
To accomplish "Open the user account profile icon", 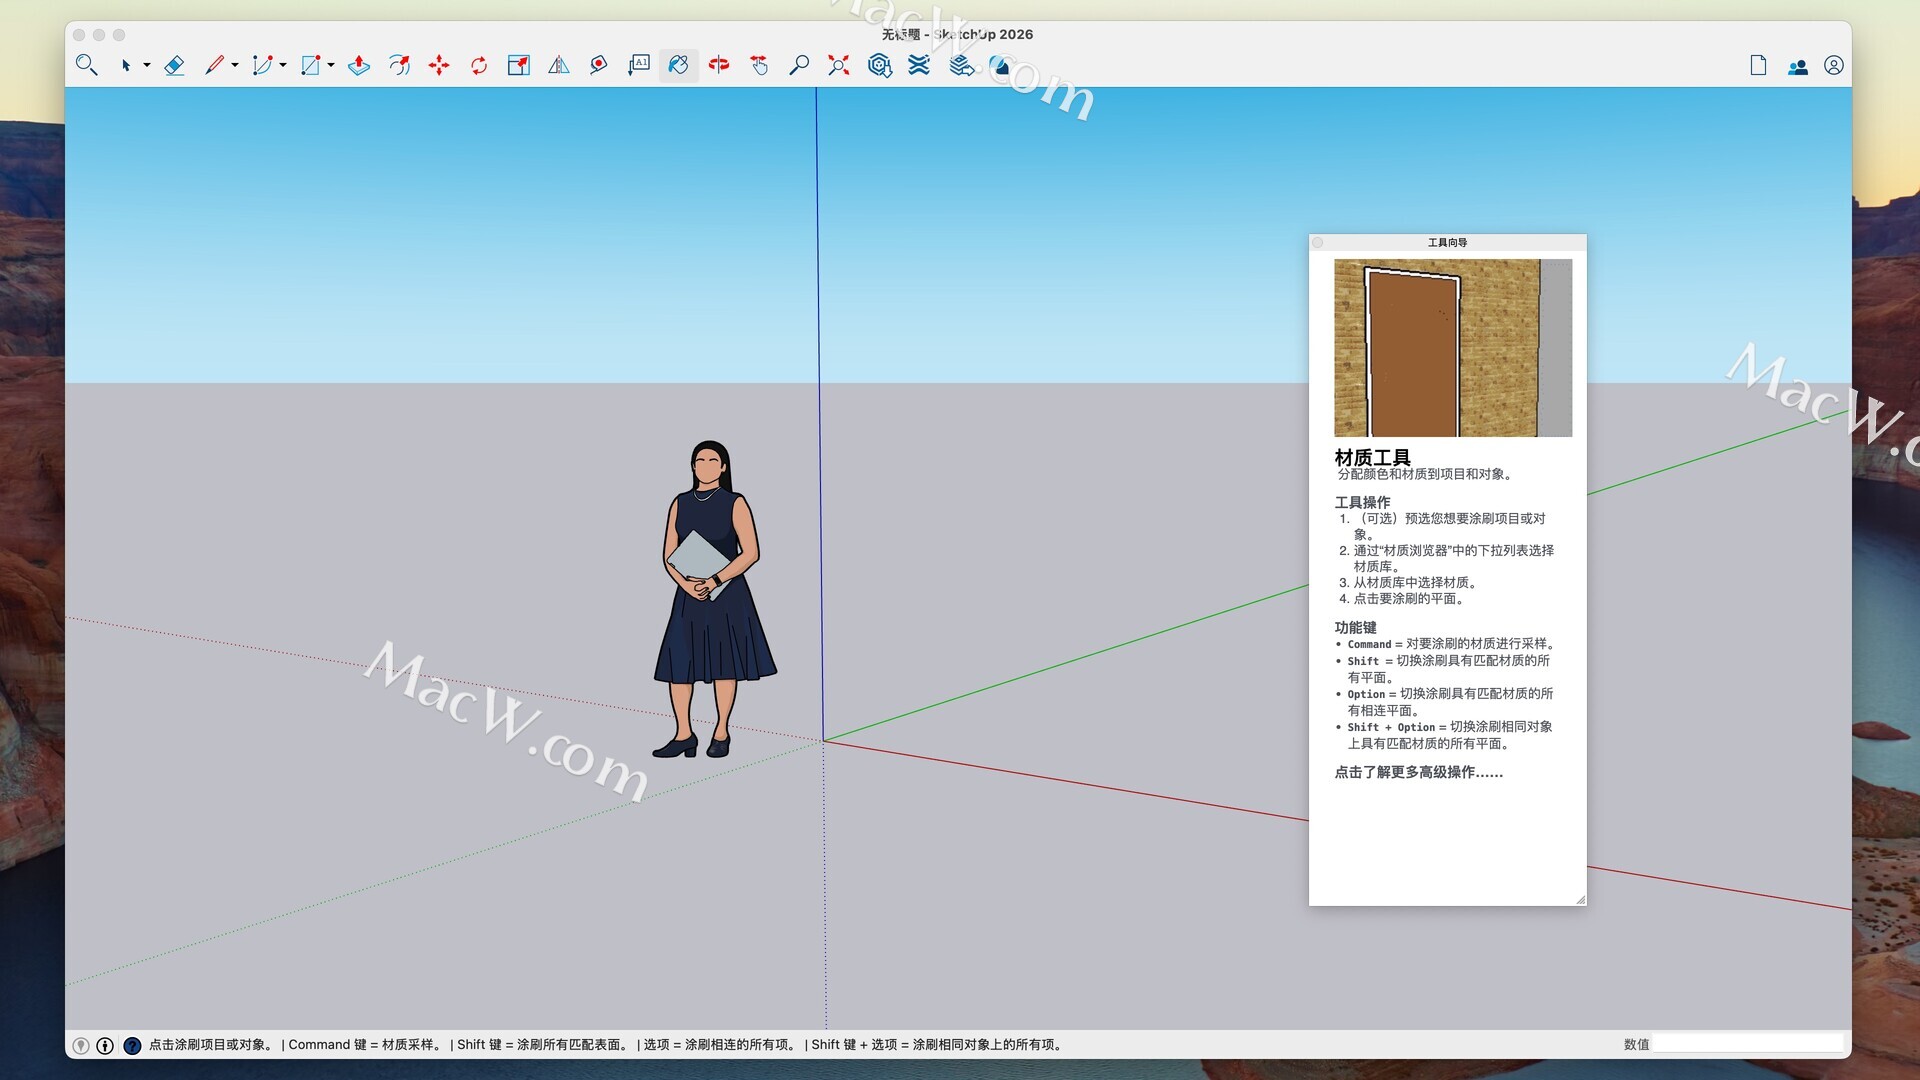I will [x=1833, y=66].
